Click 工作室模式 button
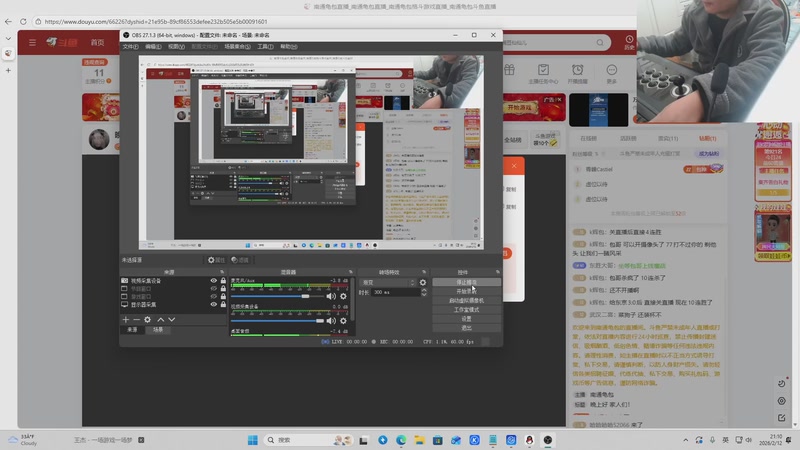The height and width of the screenshot is (450, 800). [x=466, y=310]
